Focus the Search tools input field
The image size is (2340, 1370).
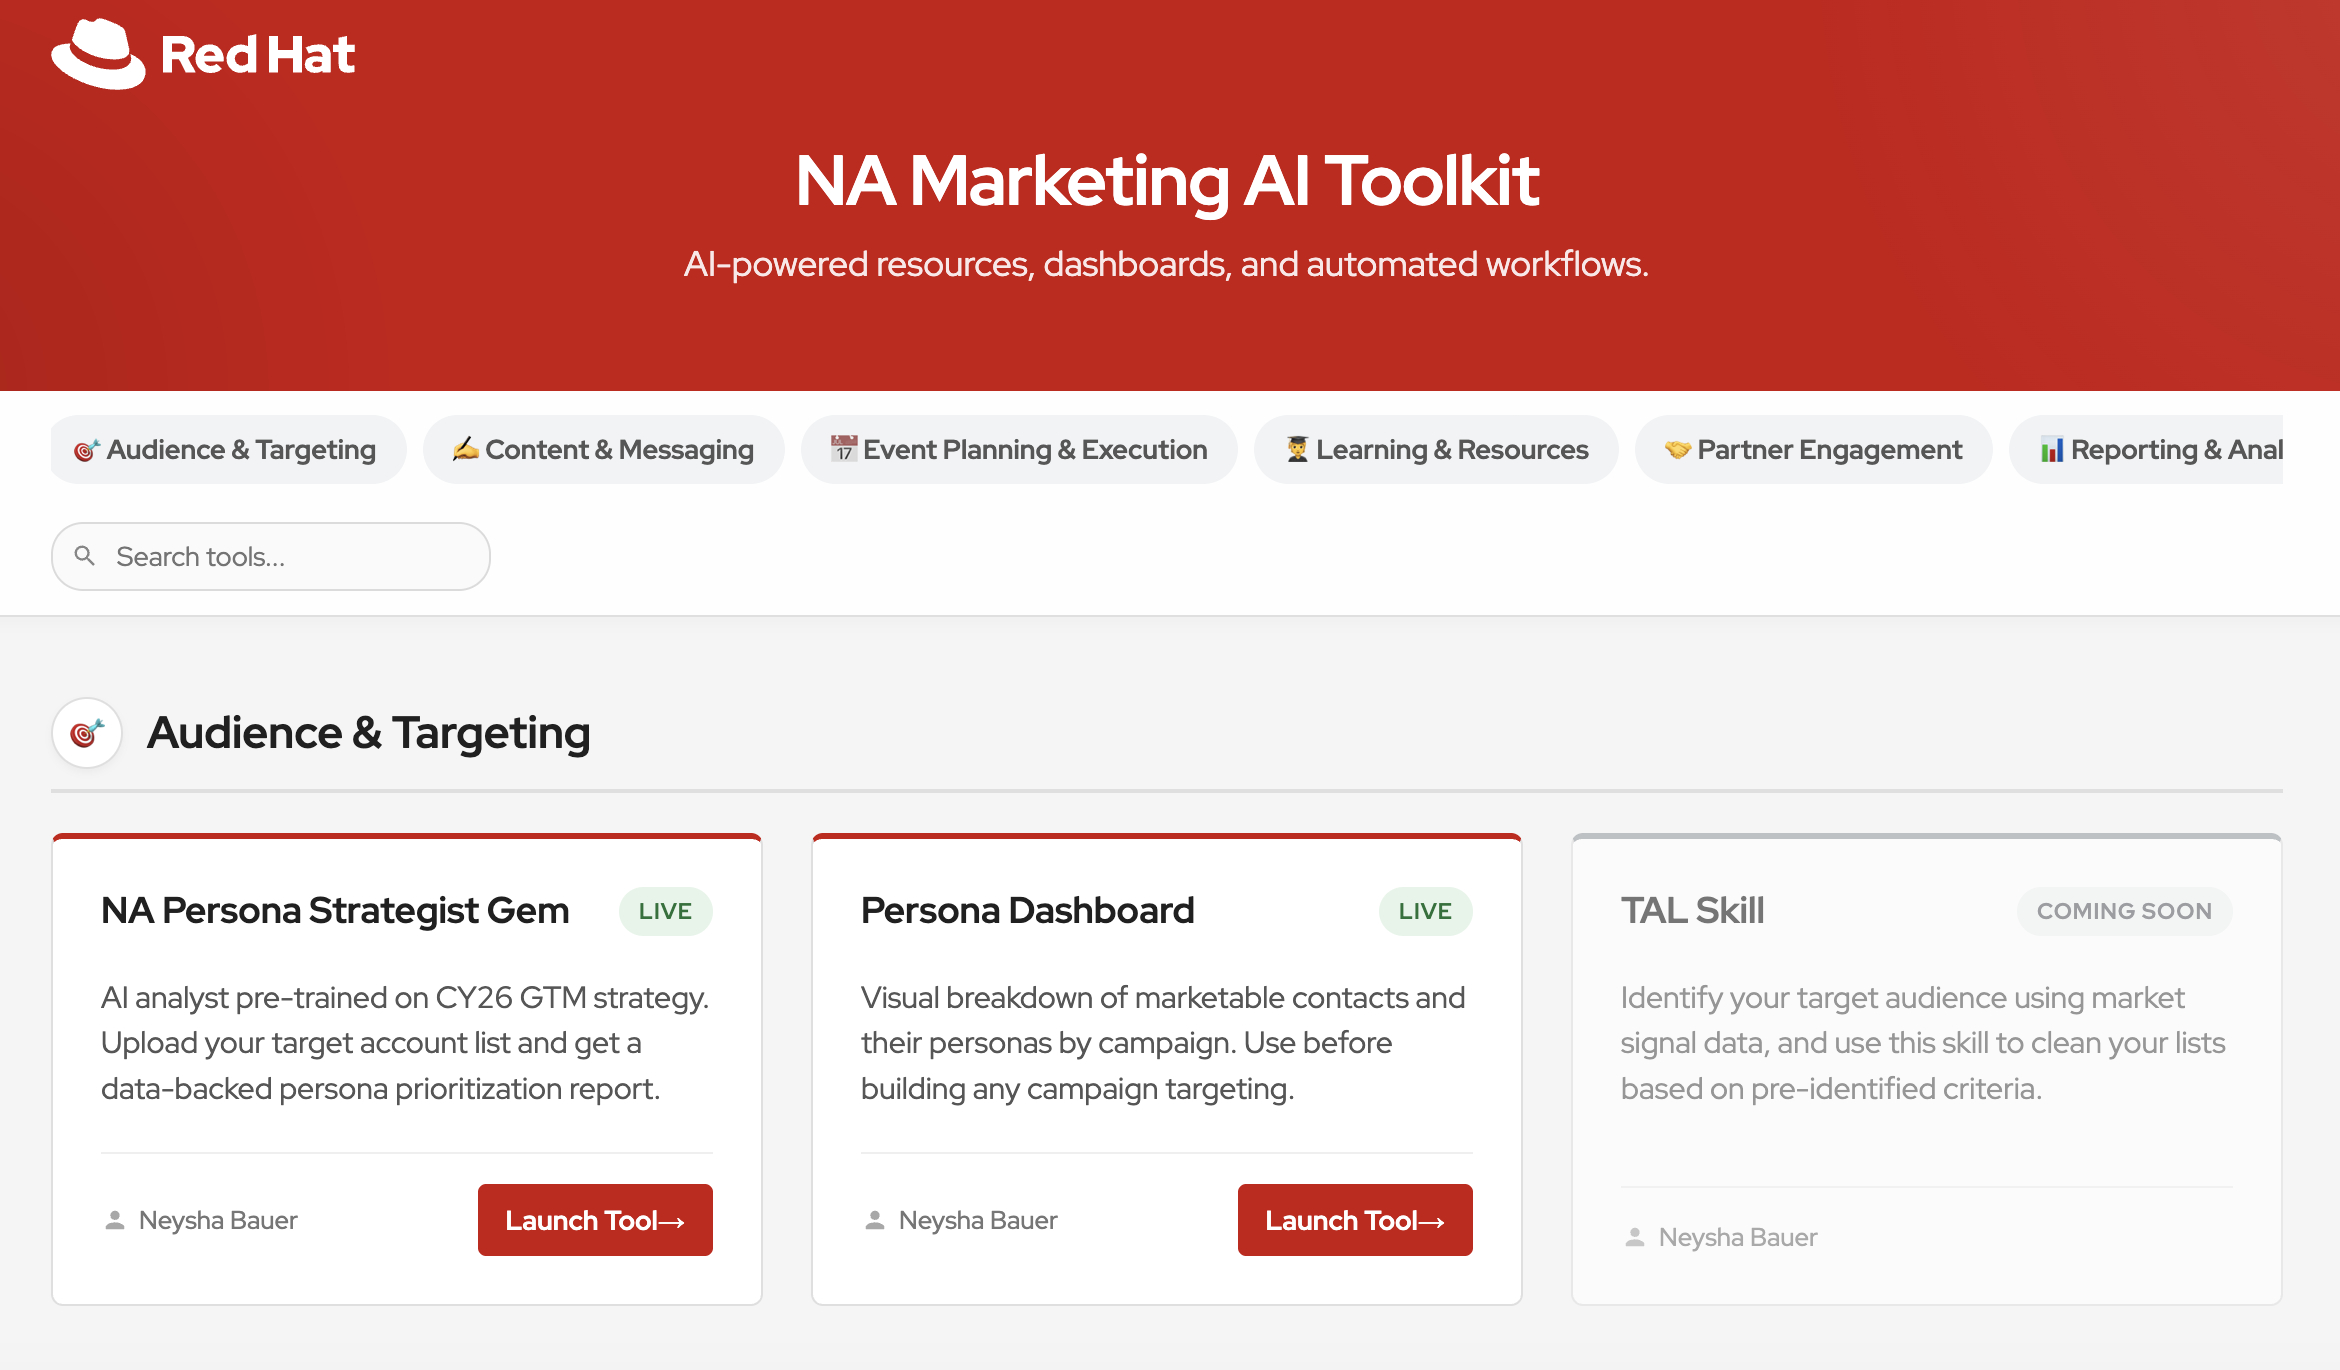coord(271,556)
